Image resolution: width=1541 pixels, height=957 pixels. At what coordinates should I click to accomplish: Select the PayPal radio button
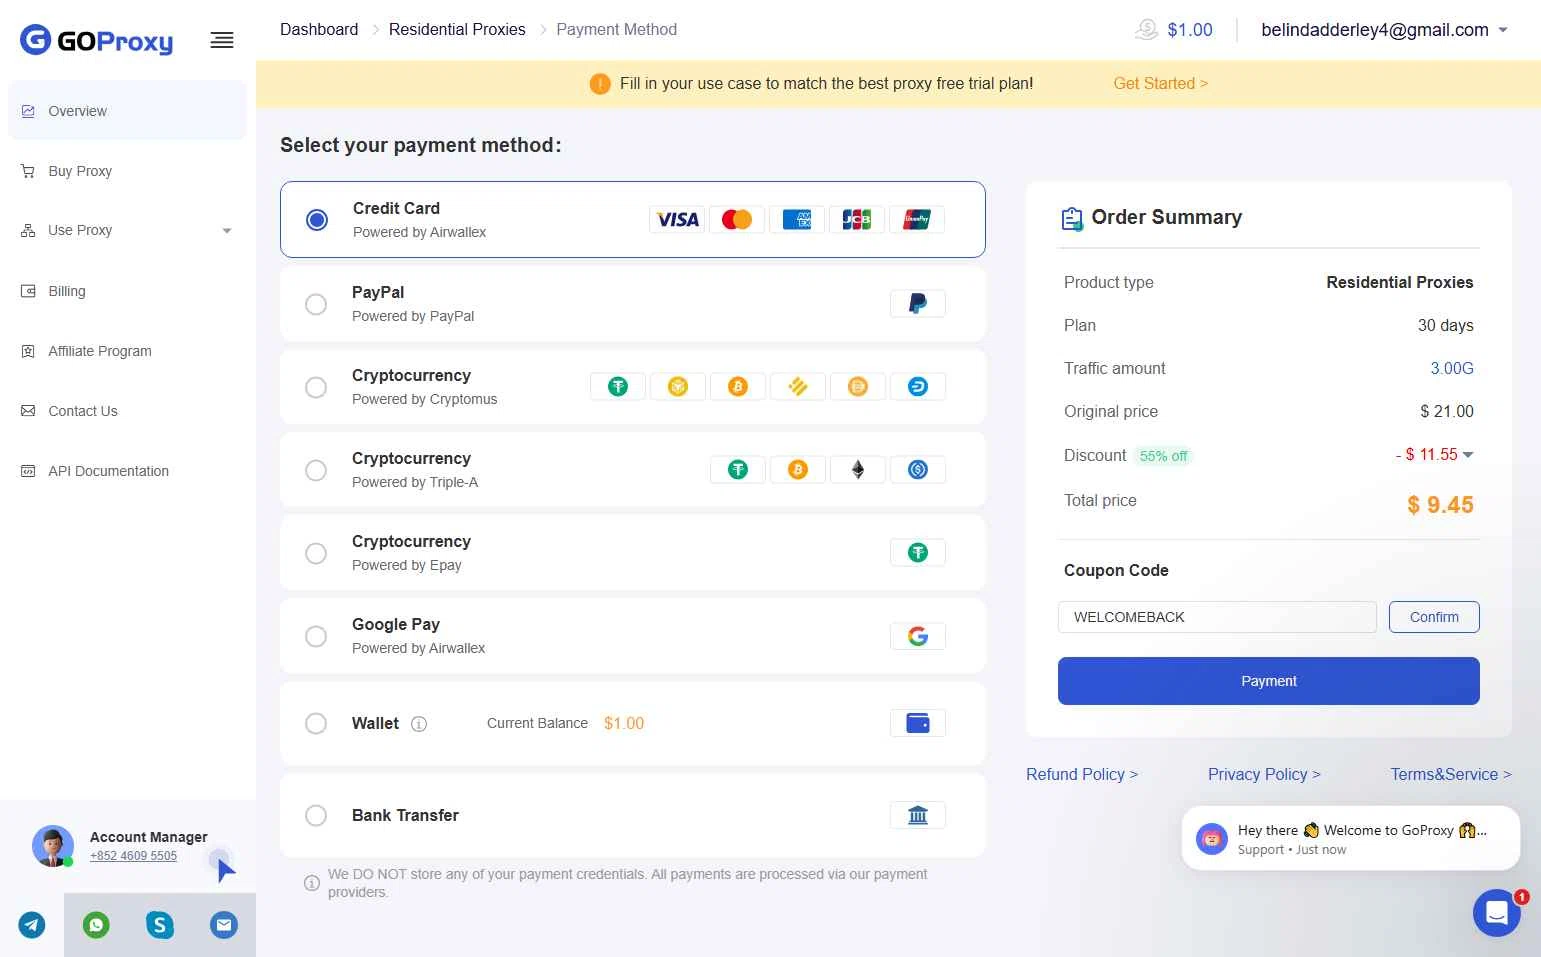(316, 304)
